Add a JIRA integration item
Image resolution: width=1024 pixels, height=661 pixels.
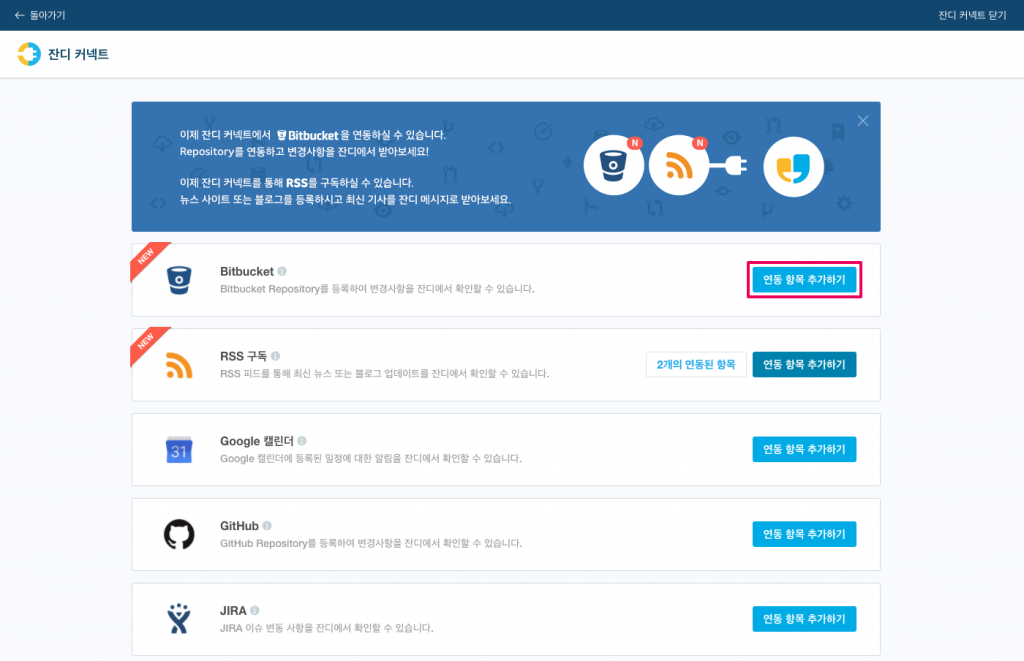(x=804, y=619)
